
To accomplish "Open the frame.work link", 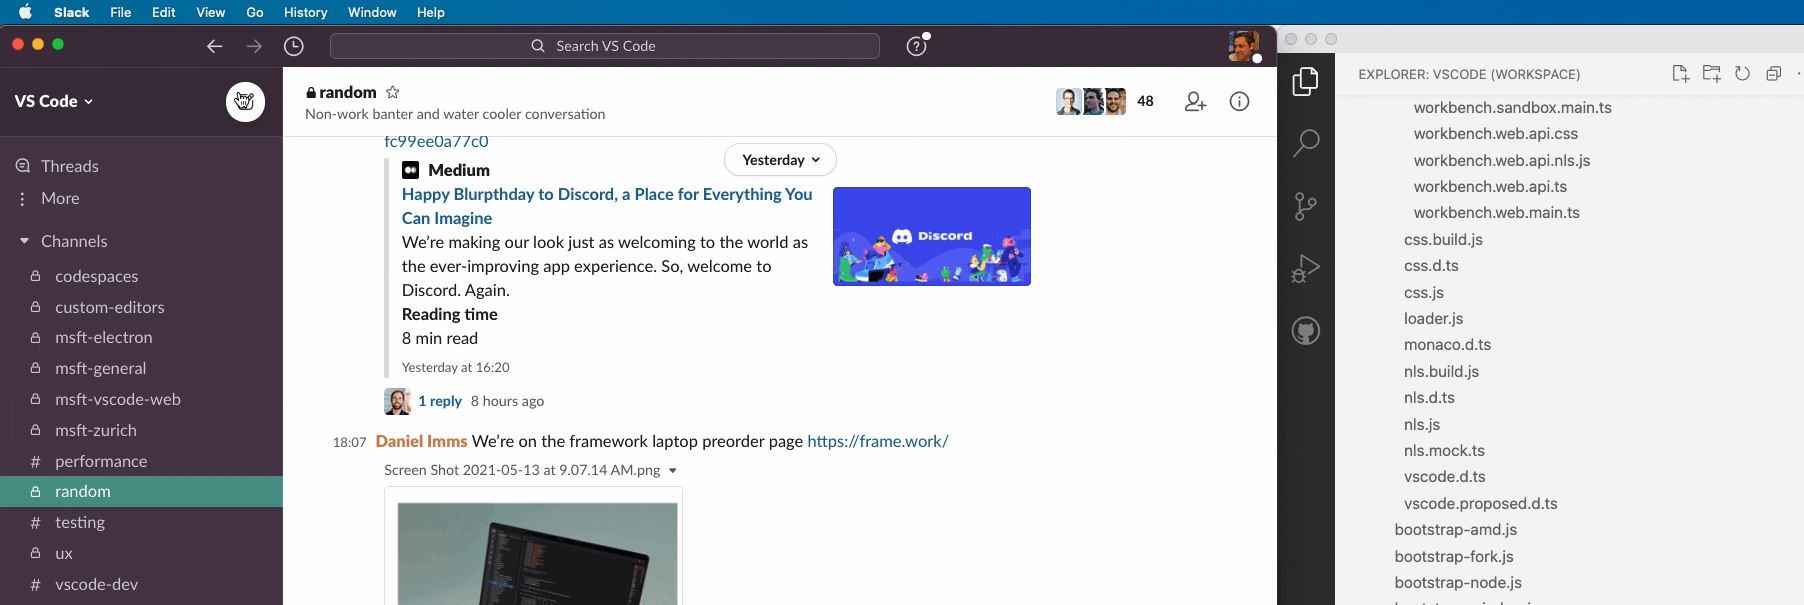I will tap(878, 441).
